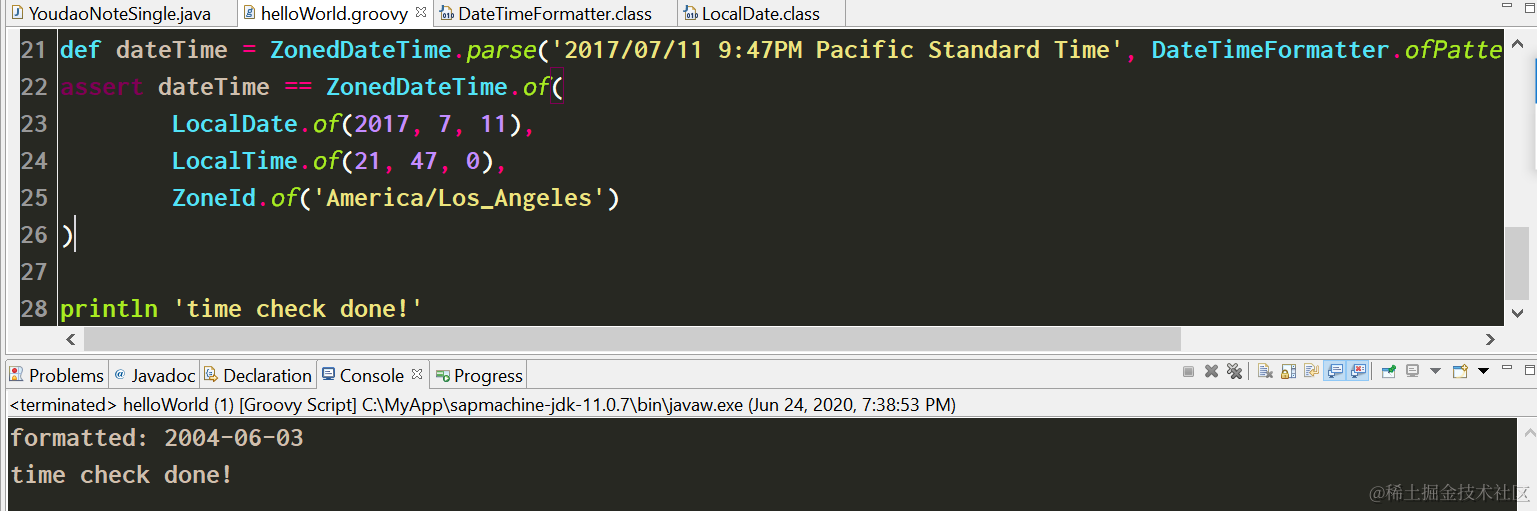
Task: Toggle Word Wrap in the Console
Action: [x=1311, y=371]
